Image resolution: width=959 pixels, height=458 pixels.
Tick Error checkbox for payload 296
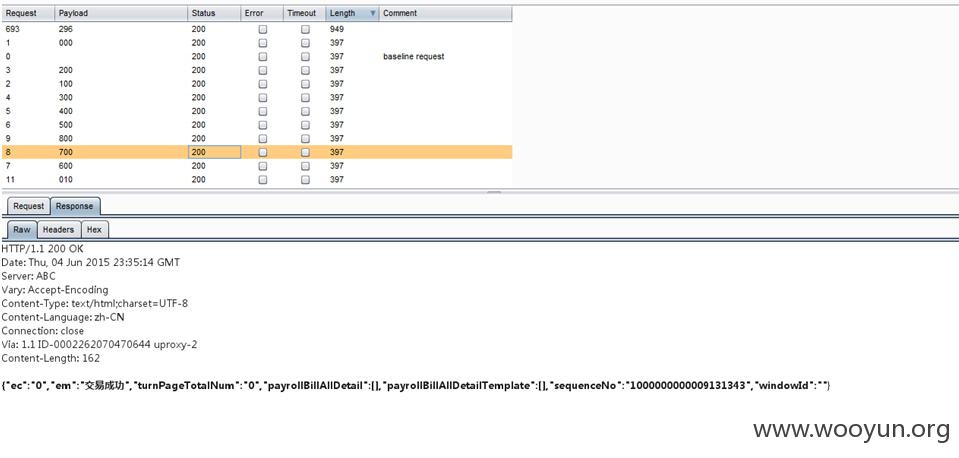[x=262, y=29]
